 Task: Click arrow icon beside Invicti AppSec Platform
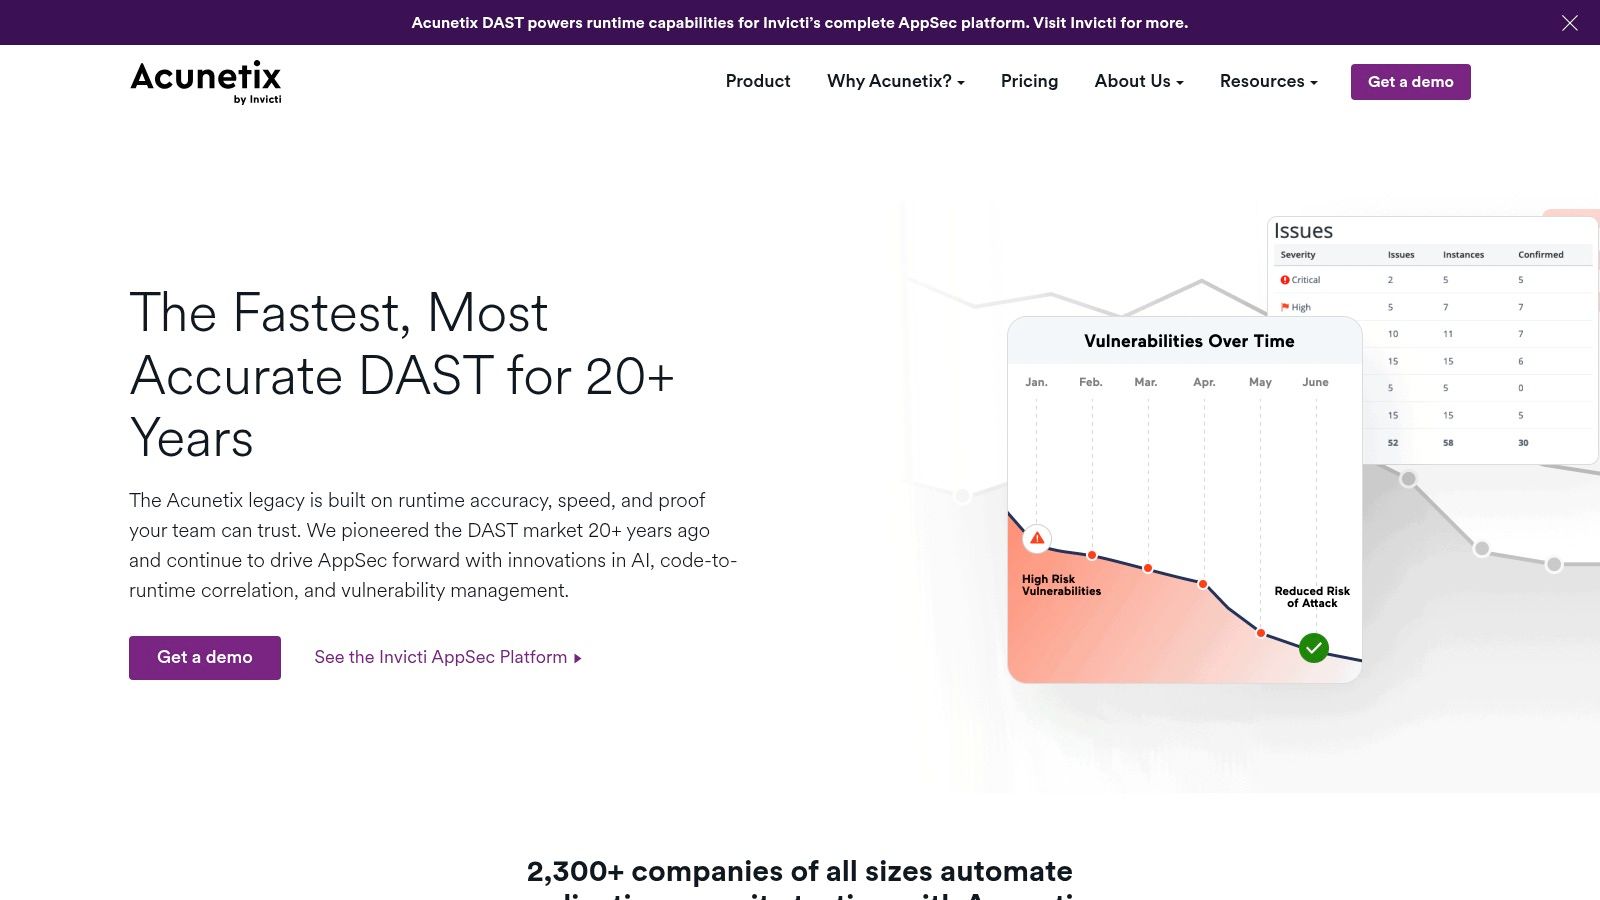point(578,658)
